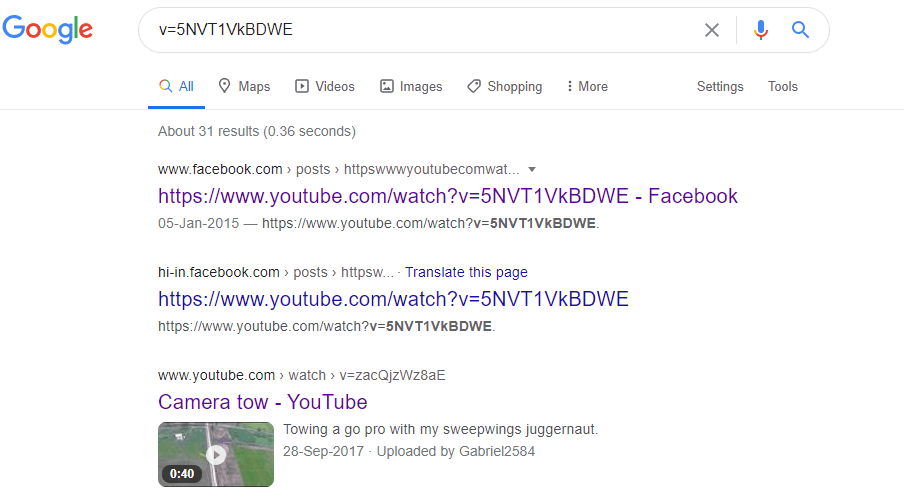Start voice search with the microphone icon

click(x=761, y=29)
